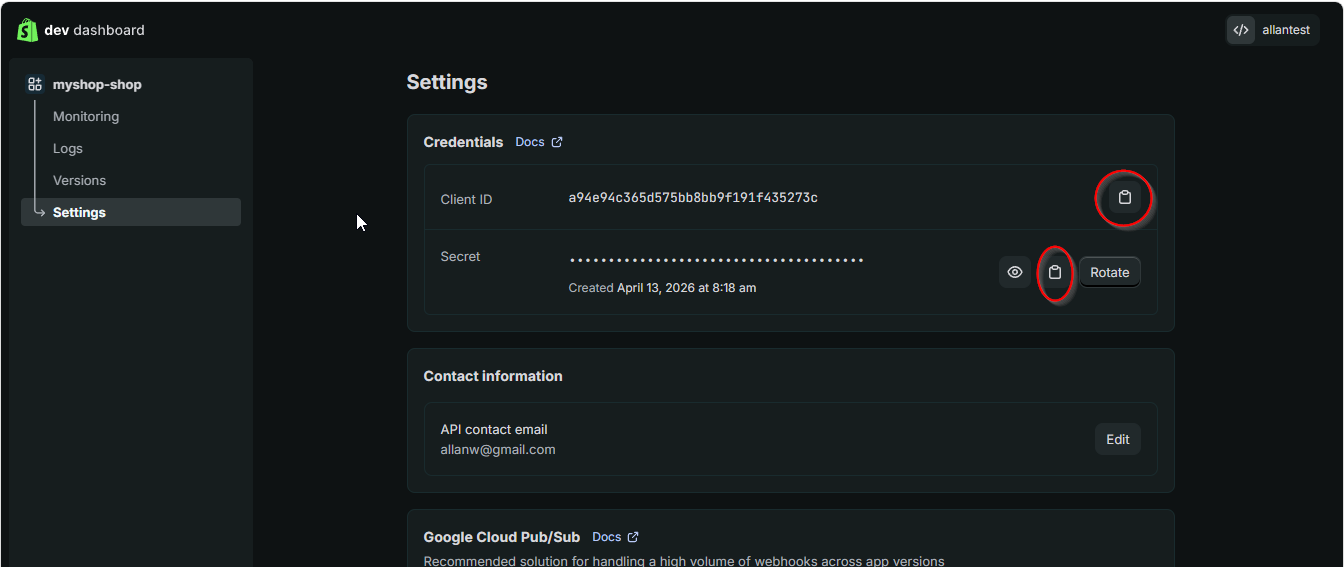Click the Client ID label
The image size is (1344, 567).
pos(466,200)
